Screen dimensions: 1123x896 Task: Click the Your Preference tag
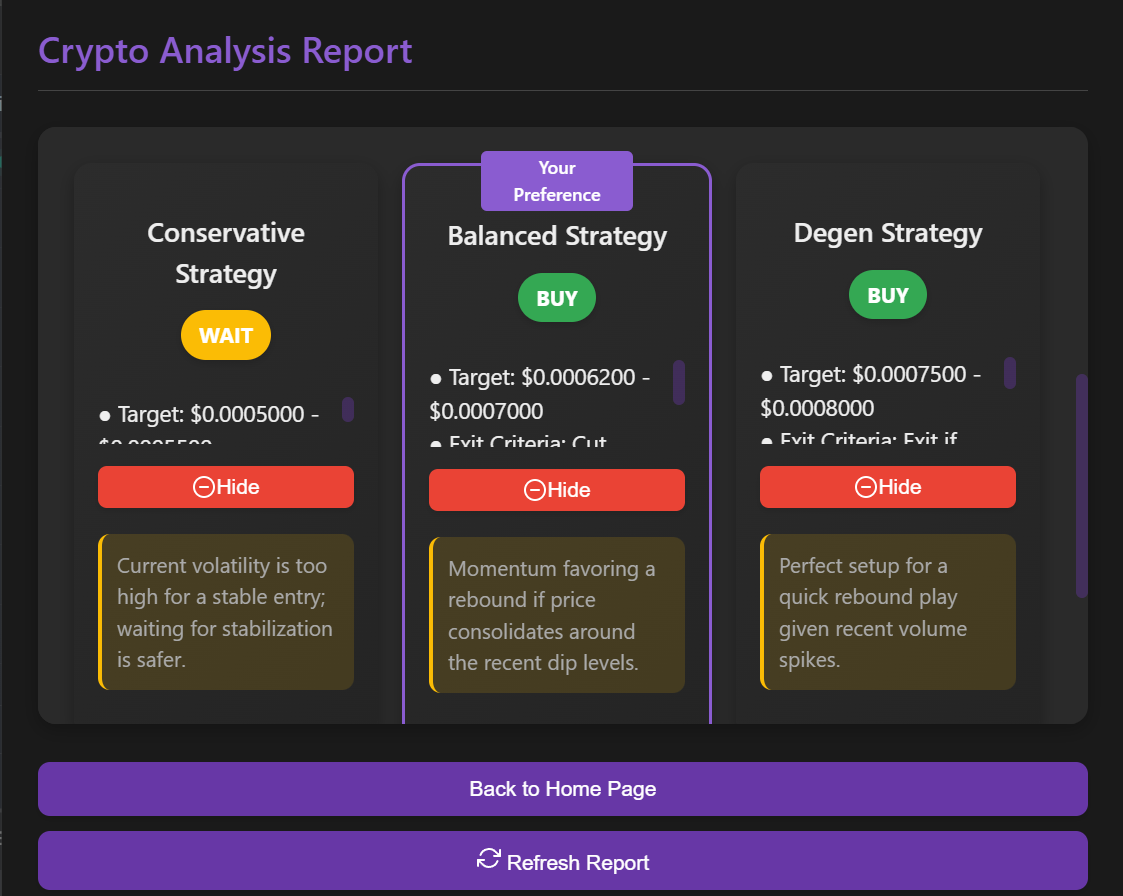[x=557, y=181]
